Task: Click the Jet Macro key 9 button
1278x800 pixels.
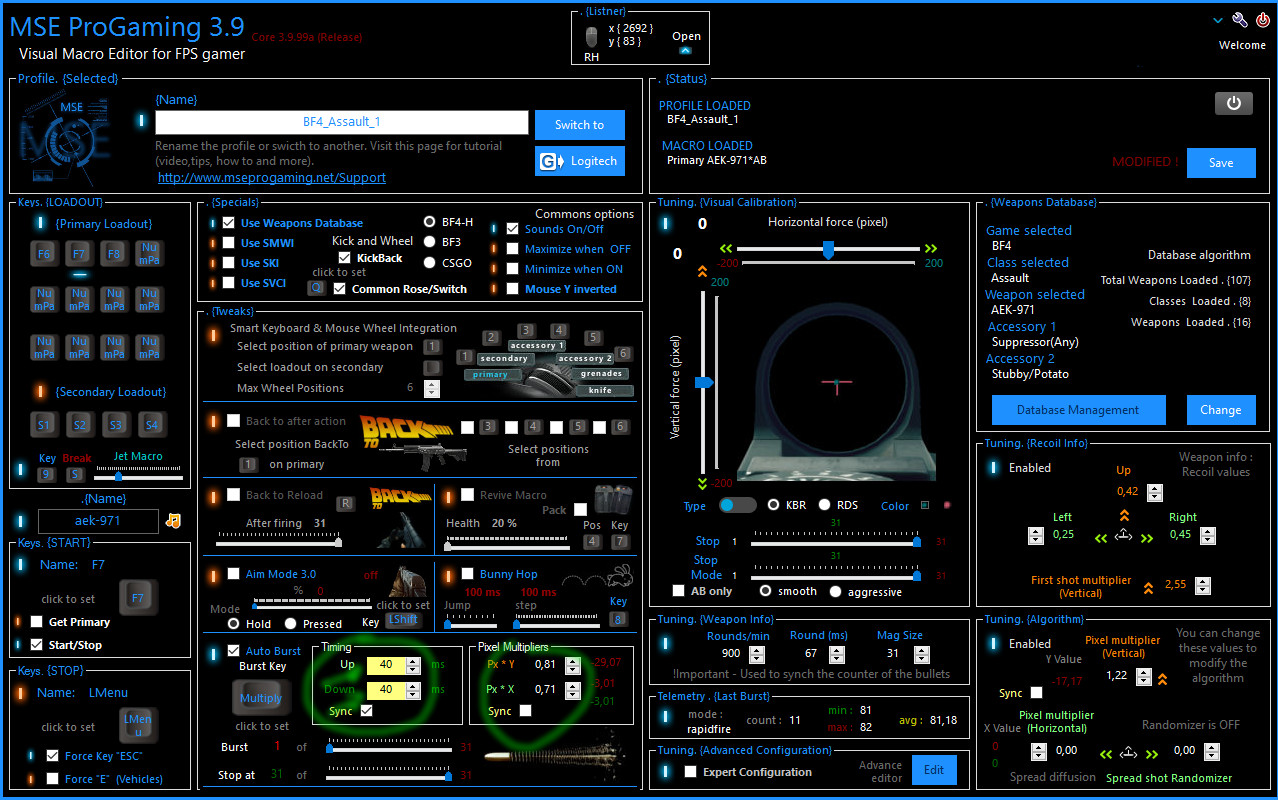Action: point(46,475)
